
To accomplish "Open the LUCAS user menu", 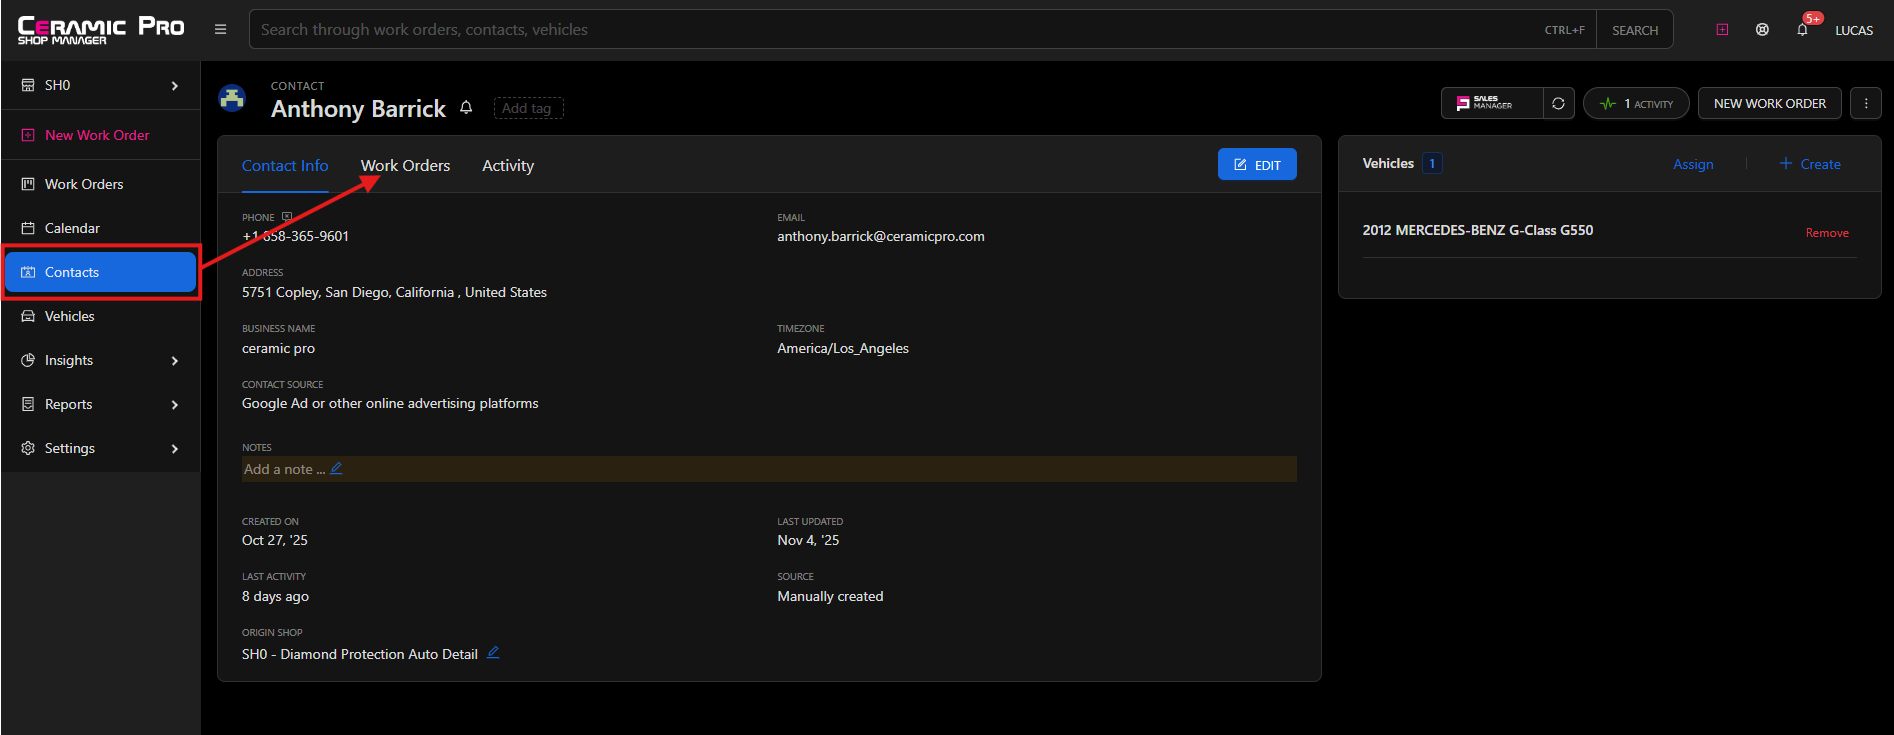I will pyautogui.click(x=1853, y=30).
